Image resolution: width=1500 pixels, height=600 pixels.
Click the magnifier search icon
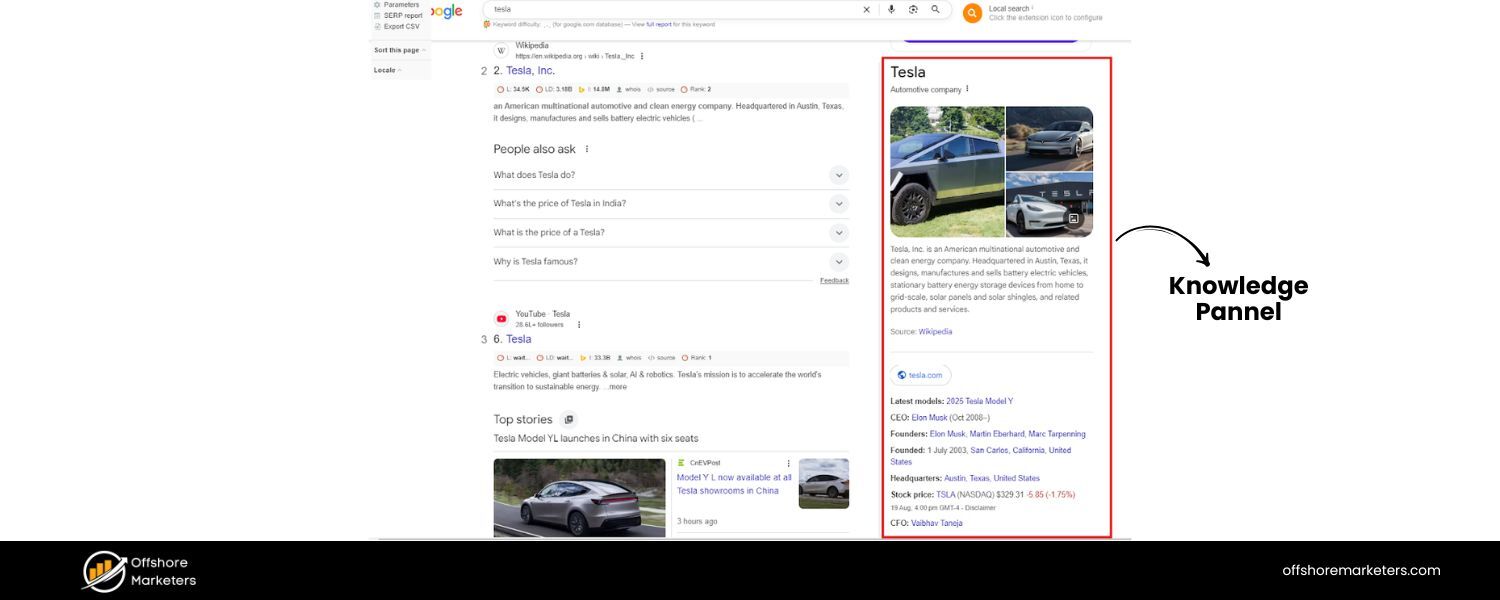[x=935, y=9]
